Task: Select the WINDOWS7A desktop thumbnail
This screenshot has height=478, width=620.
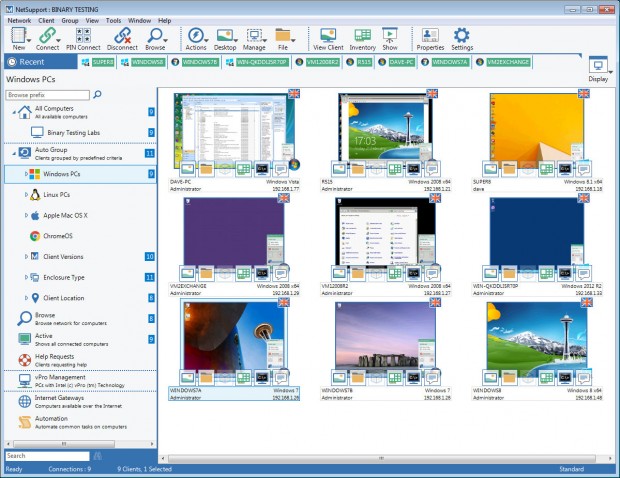Action: (234, 340)
